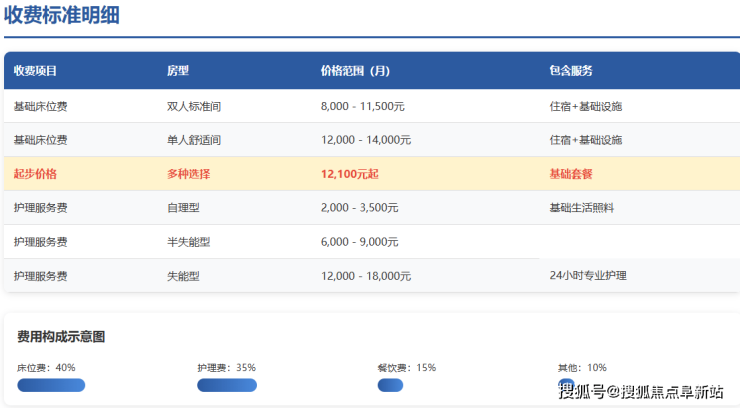The width and height of the screenshot is (740, 408).
Task: Click the red 12,100元起 price
Action: 350,174
